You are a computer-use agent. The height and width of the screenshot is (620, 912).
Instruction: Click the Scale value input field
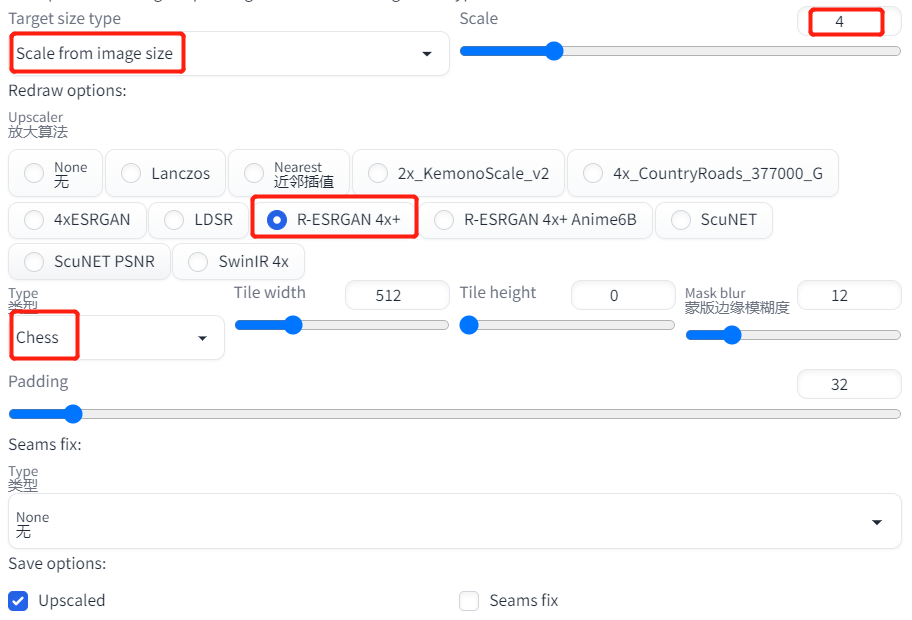tap(849, 22)
